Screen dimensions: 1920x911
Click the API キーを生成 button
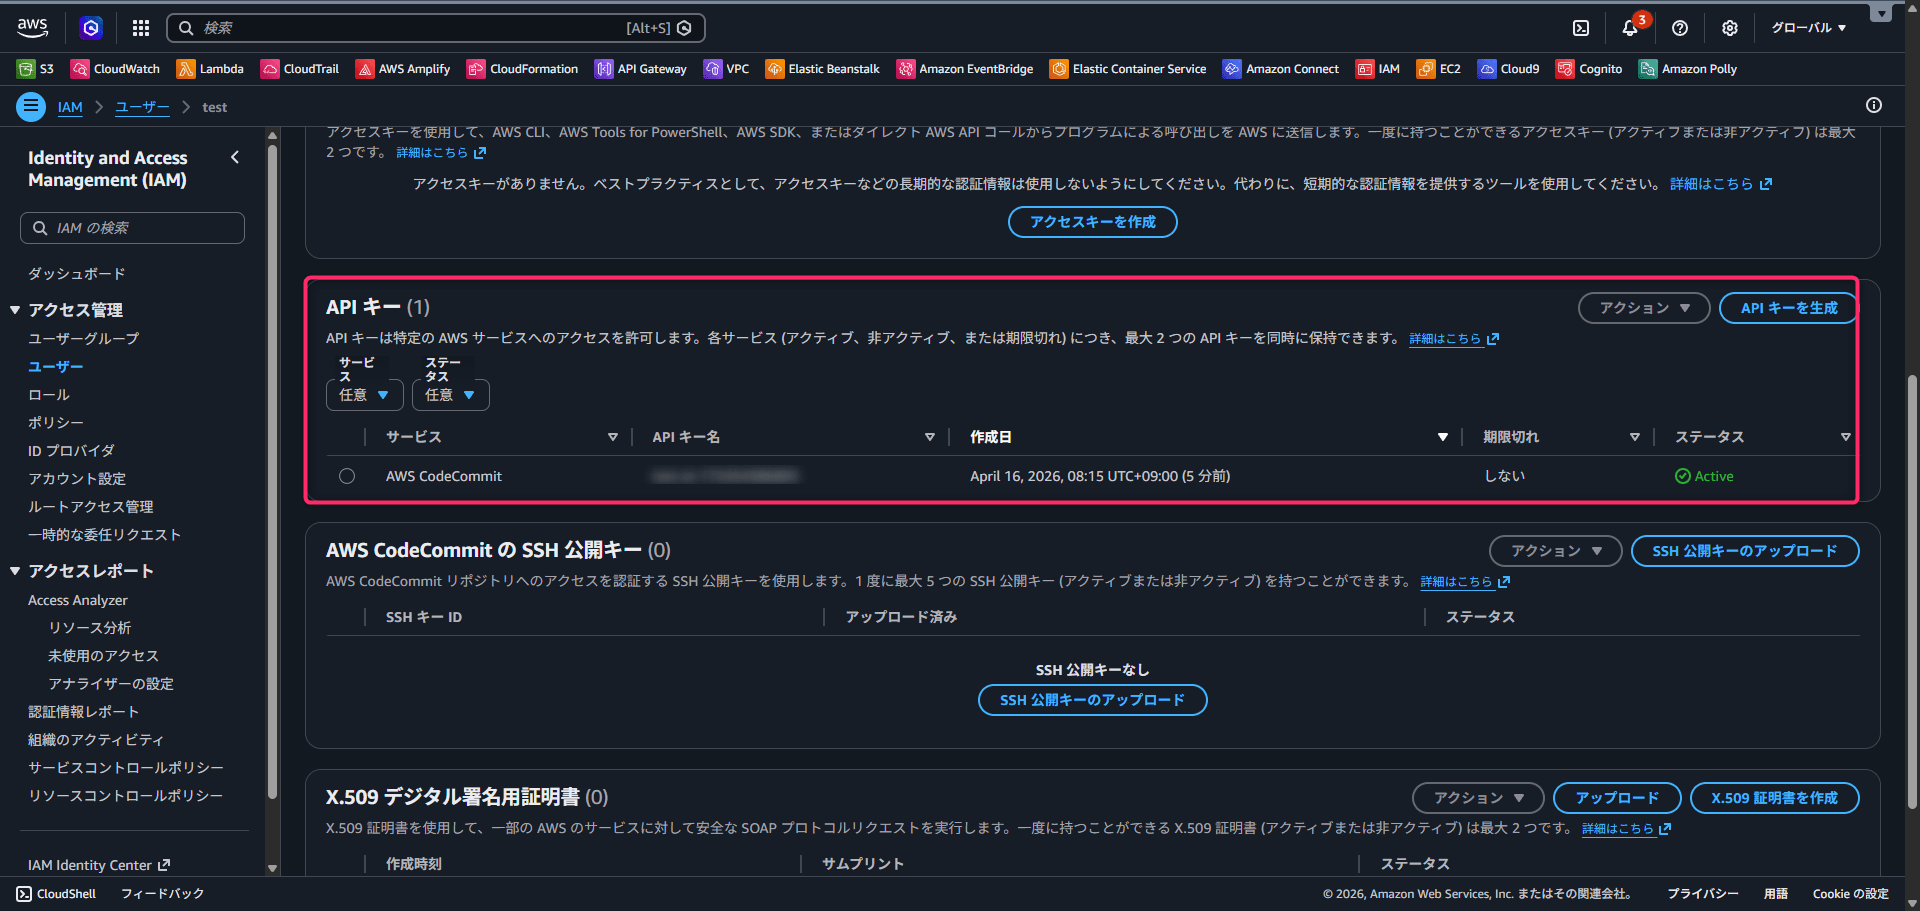[1788, 308]
